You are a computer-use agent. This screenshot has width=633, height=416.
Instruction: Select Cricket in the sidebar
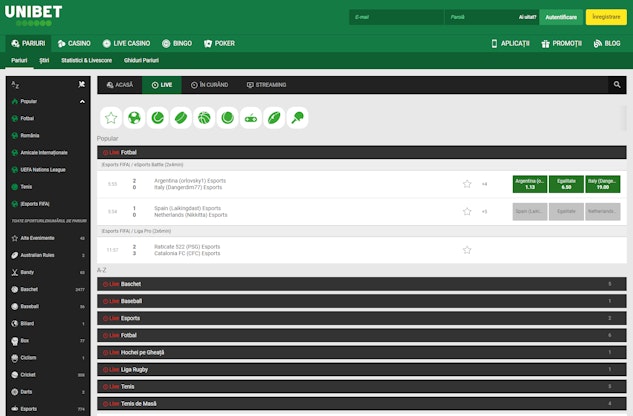click(x=48, y=375)
